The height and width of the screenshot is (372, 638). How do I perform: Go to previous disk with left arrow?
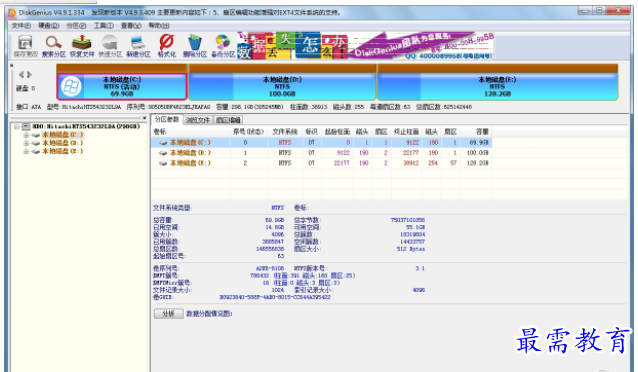pyautogui.click(x=22, y=74)
